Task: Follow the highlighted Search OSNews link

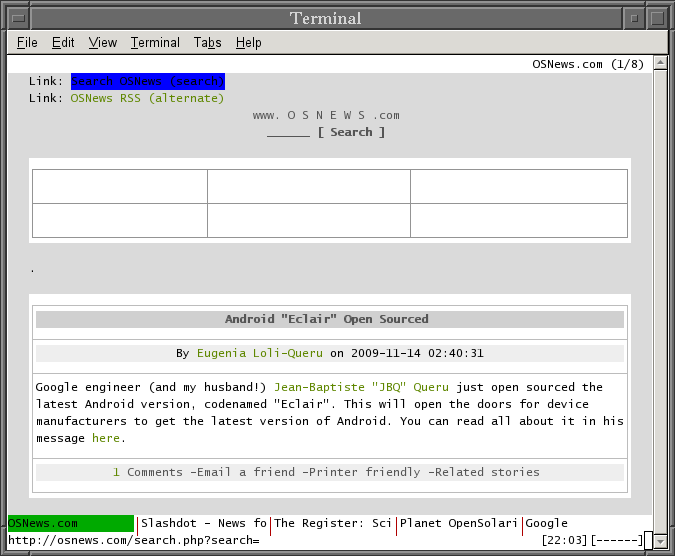Action: pyautogui.click(x=147, y=81)
